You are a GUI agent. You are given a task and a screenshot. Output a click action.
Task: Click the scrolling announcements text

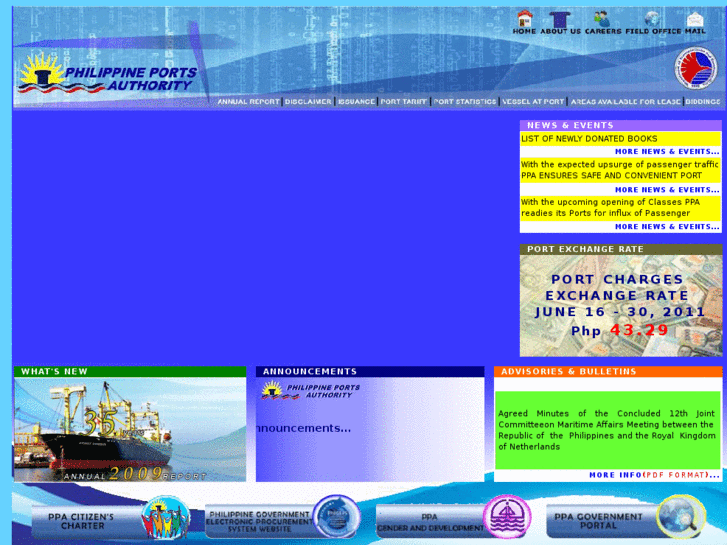[303, 428]
